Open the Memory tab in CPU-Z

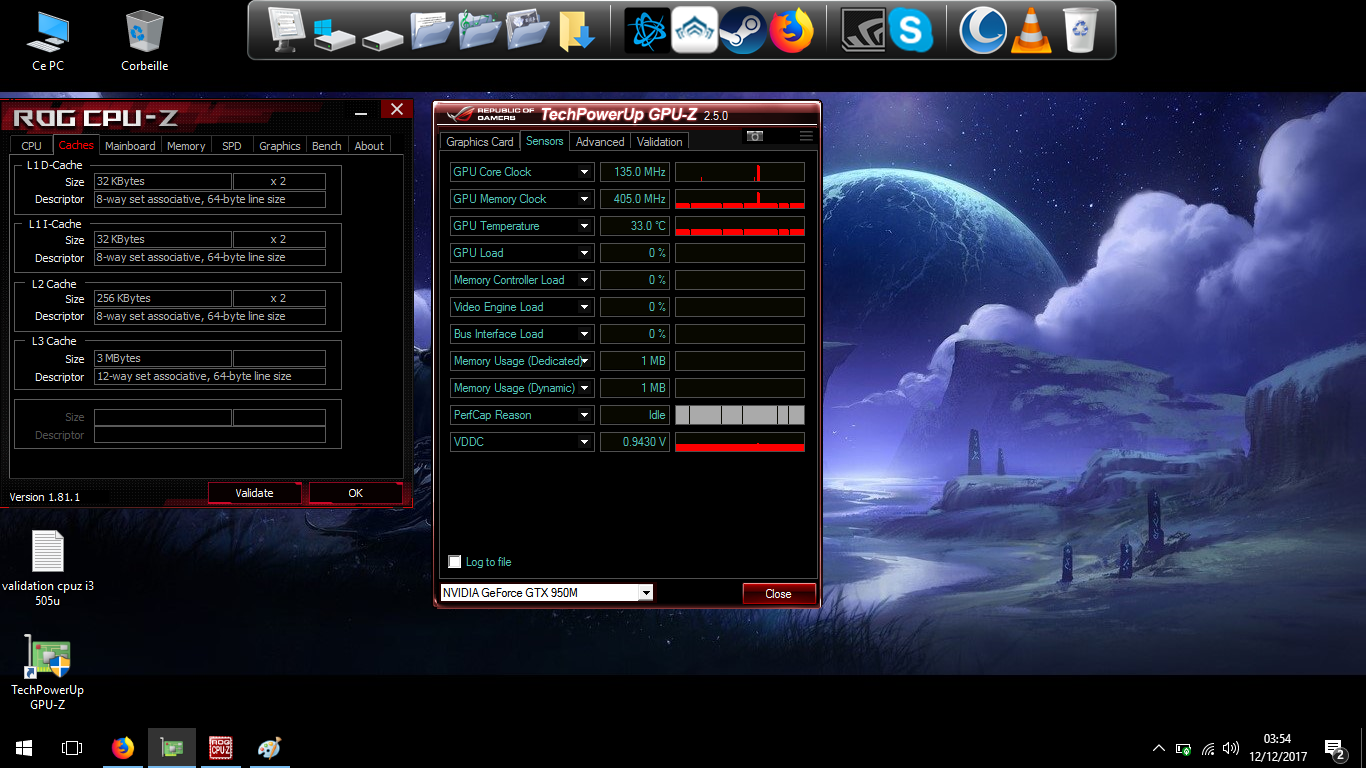point(186,146)
